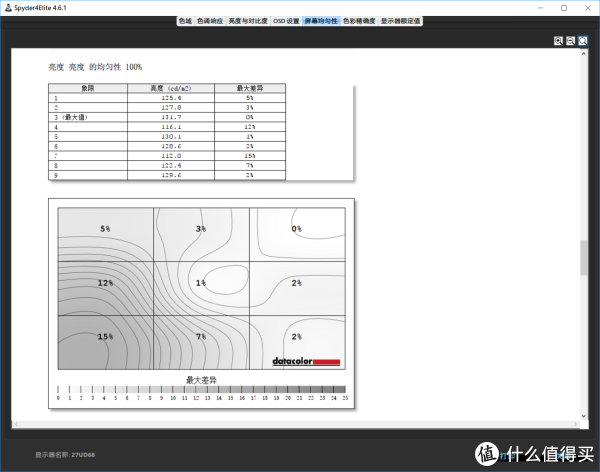Click the 亮度 的均匀性 100% heading

[x=95, y=67]
